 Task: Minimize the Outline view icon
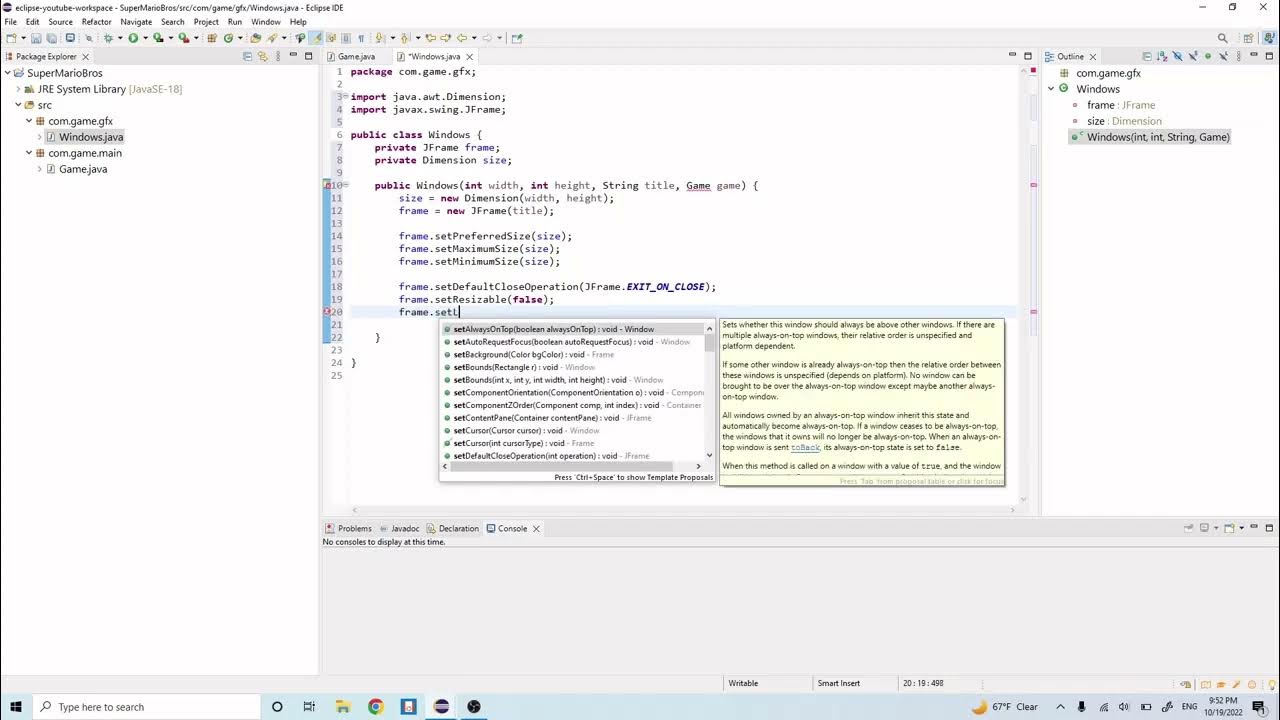1254,56
